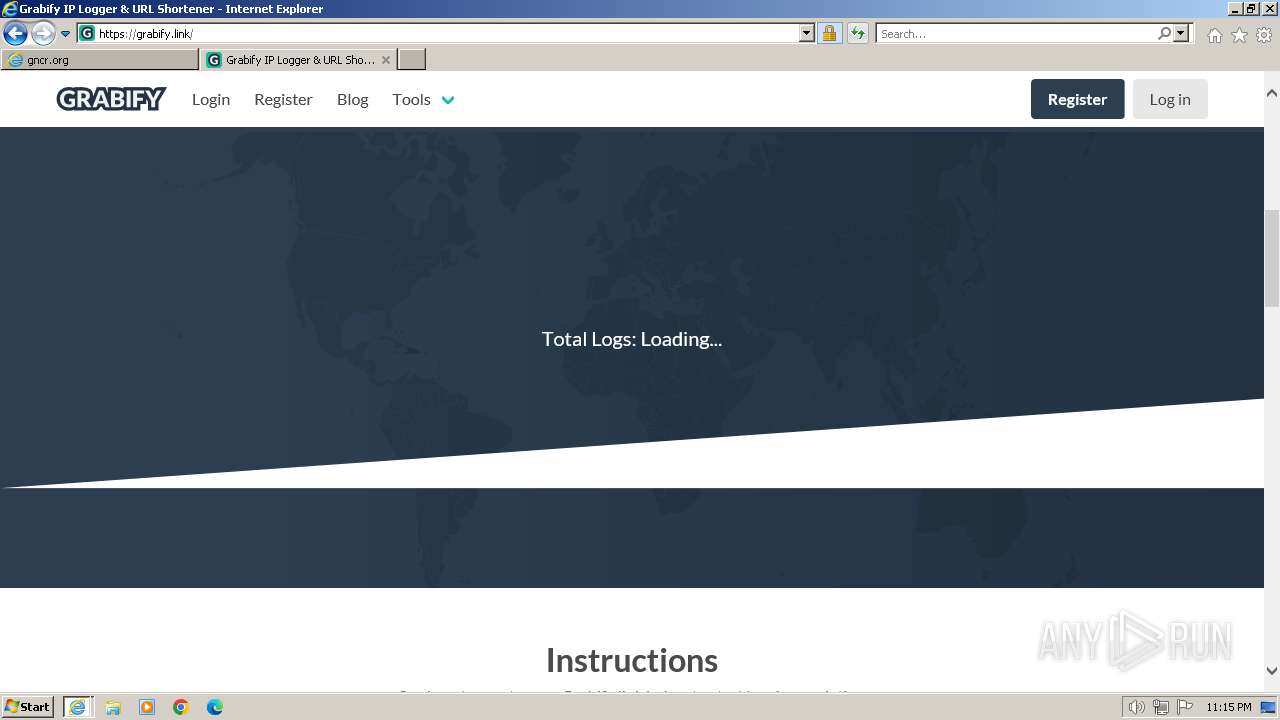Click the page scrollbar down arrow

[x=1272, y=671]
